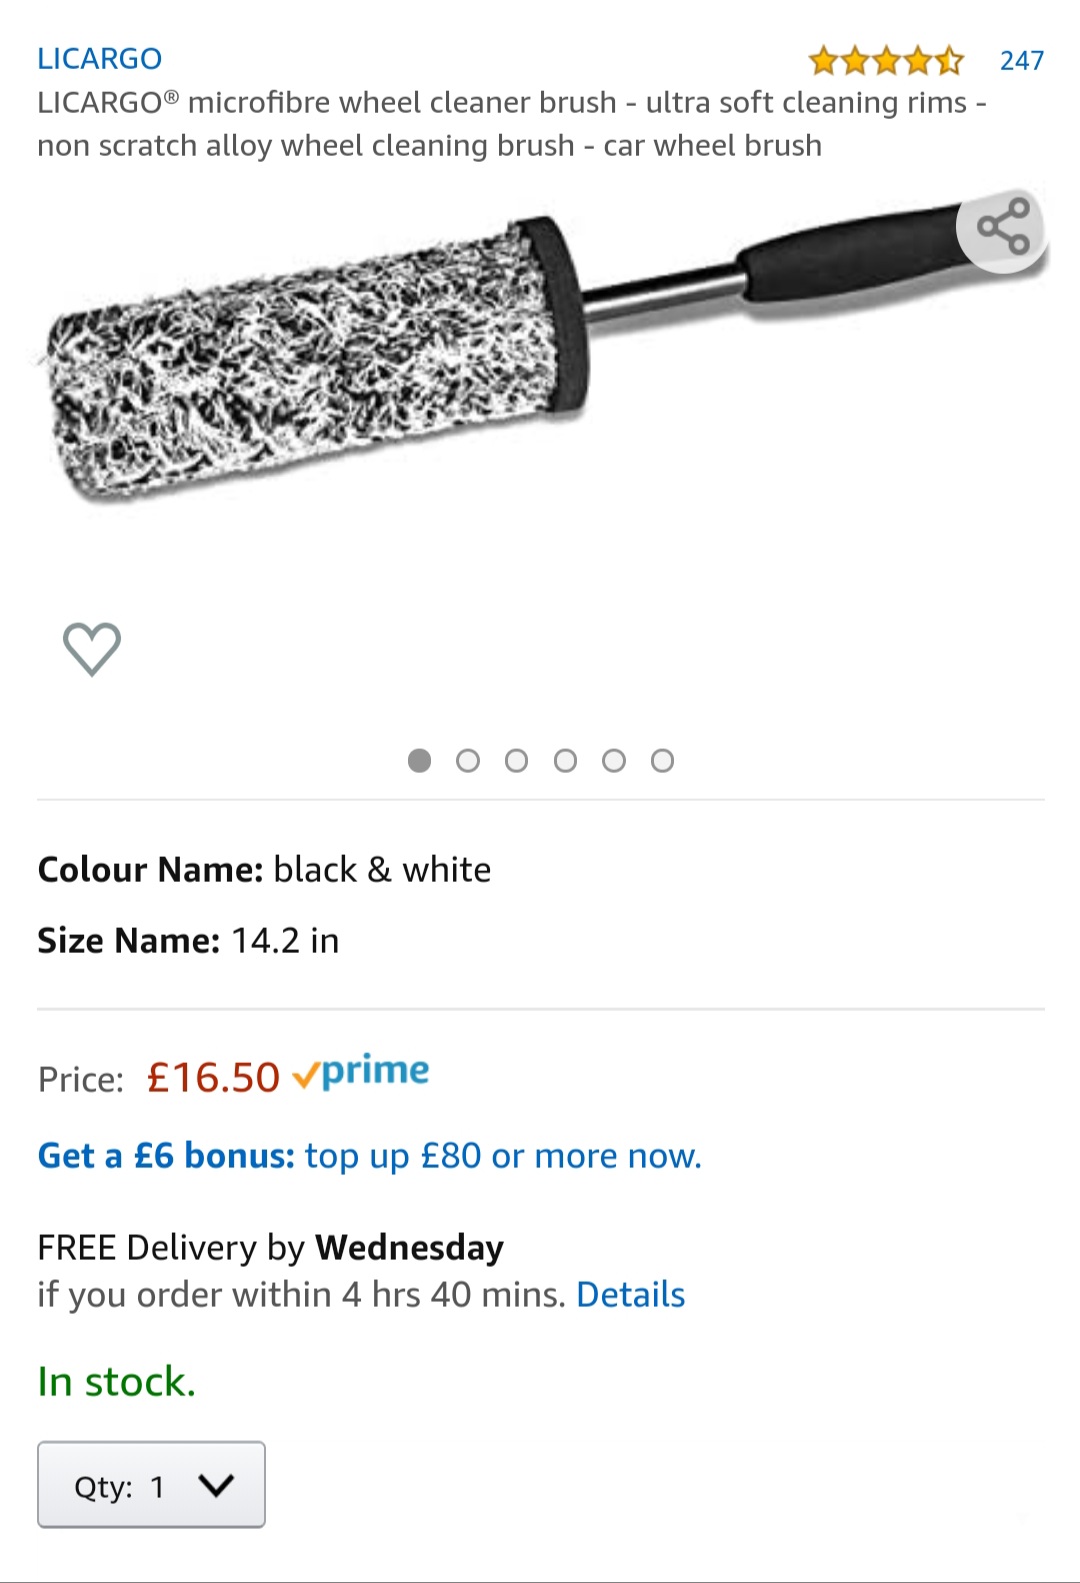Open the star rating breakdown

tap(886, 61)
